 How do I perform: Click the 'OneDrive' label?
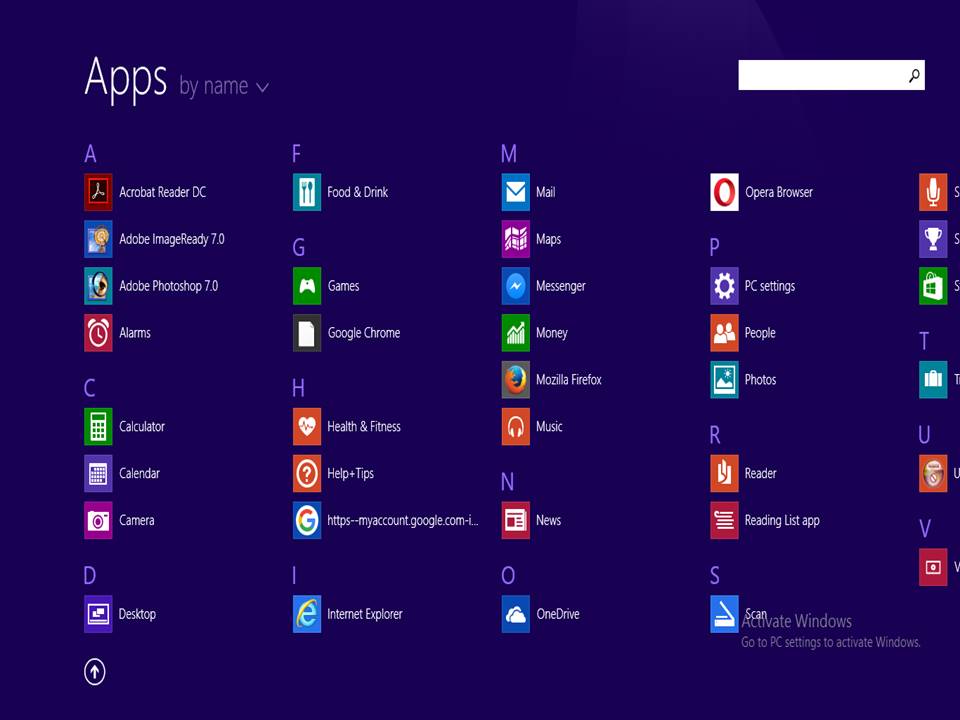(558, 614)
